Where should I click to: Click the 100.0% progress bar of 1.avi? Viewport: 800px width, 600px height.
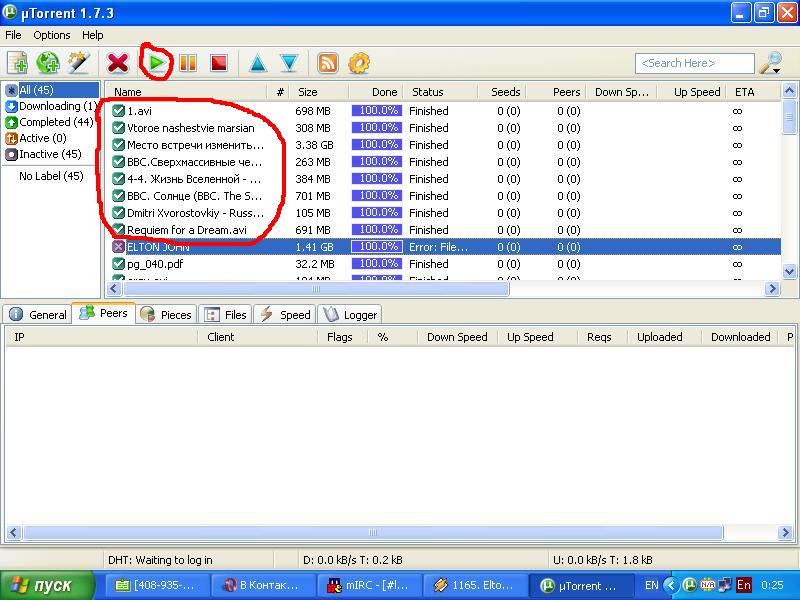(377, 111)
